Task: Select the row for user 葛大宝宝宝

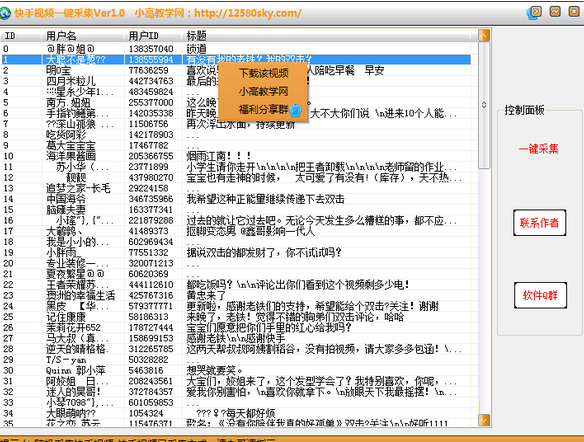Action: click(x=237, y=145)
